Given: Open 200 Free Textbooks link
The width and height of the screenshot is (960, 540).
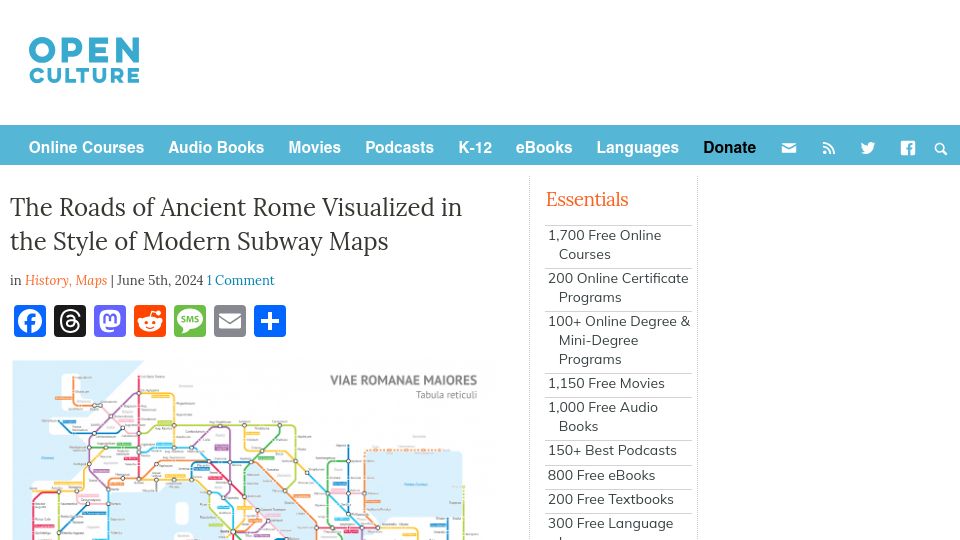Looking at the screenshot, I should (610, 500).
